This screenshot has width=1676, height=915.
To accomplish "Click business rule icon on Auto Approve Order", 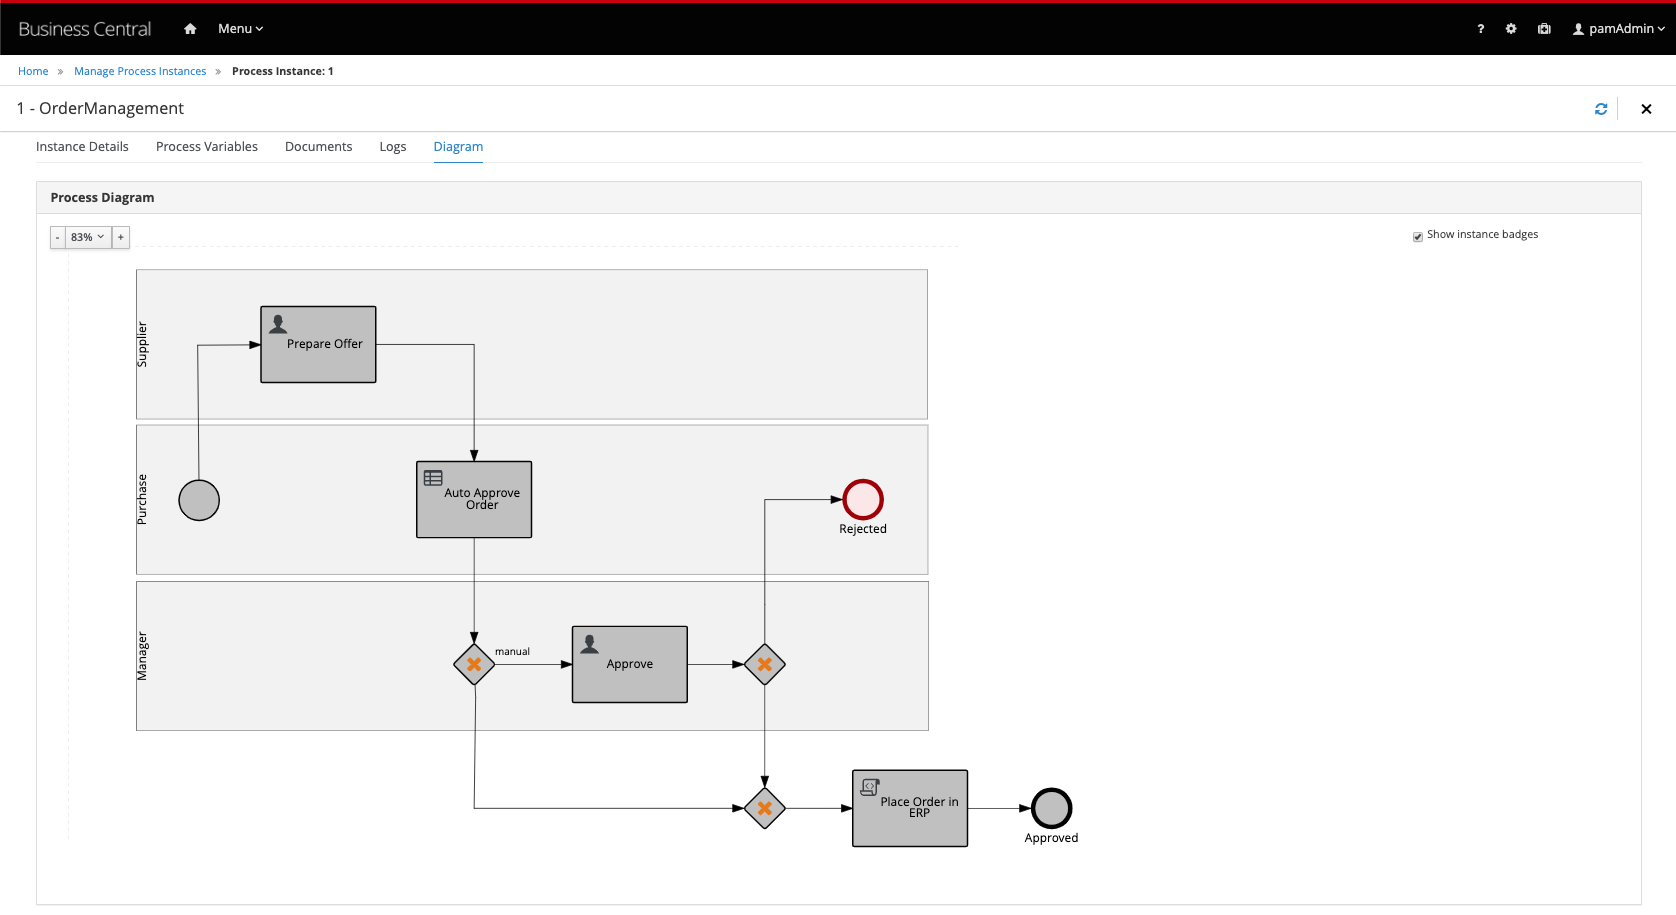I will click(x=433, y=478).
